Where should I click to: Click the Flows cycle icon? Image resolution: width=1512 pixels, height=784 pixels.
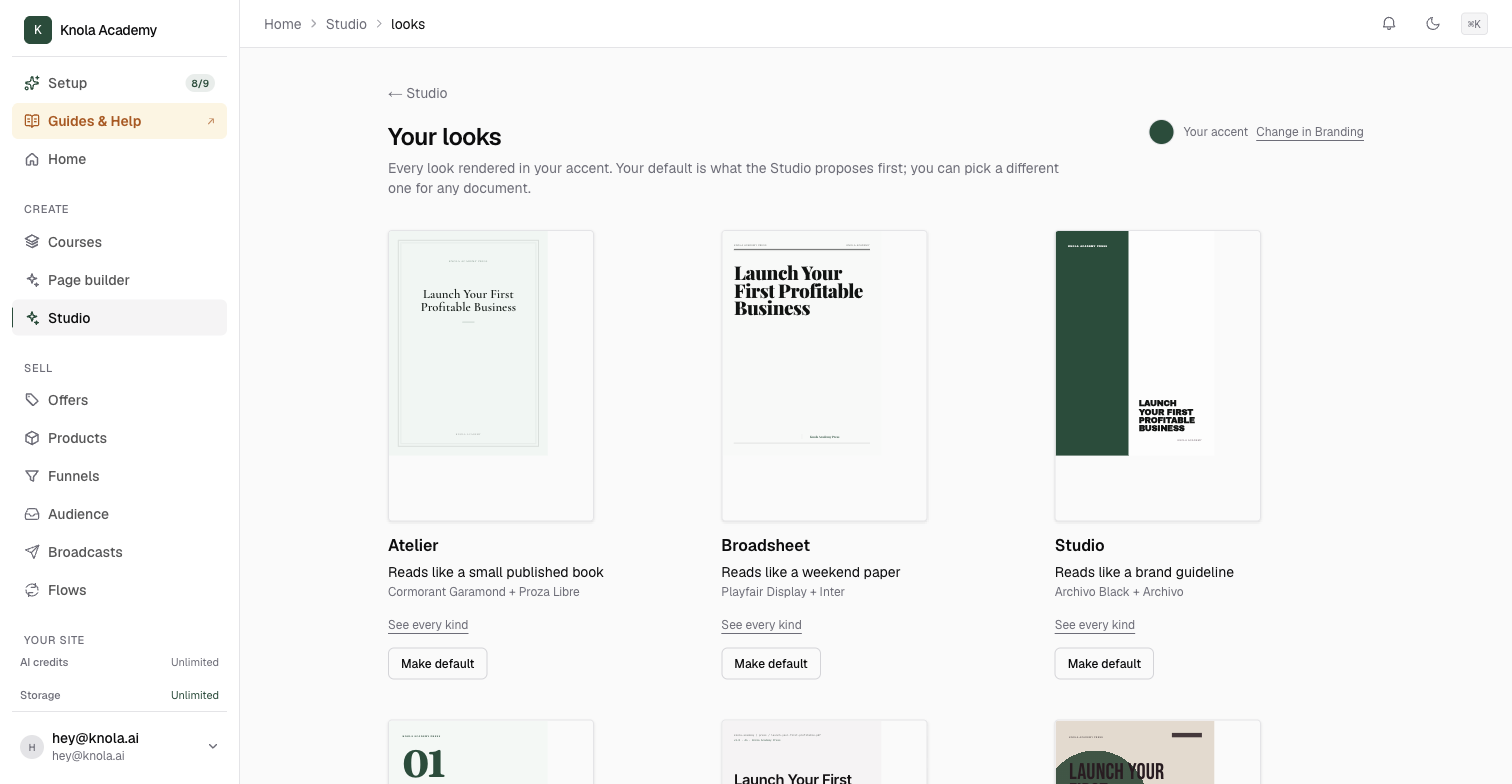32,590
